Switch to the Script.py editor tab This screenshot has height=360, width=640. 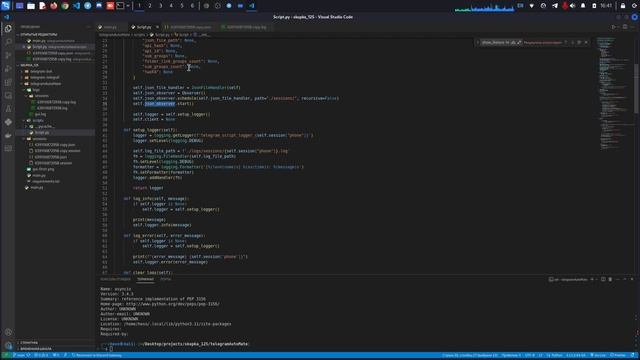pos(143,27)
